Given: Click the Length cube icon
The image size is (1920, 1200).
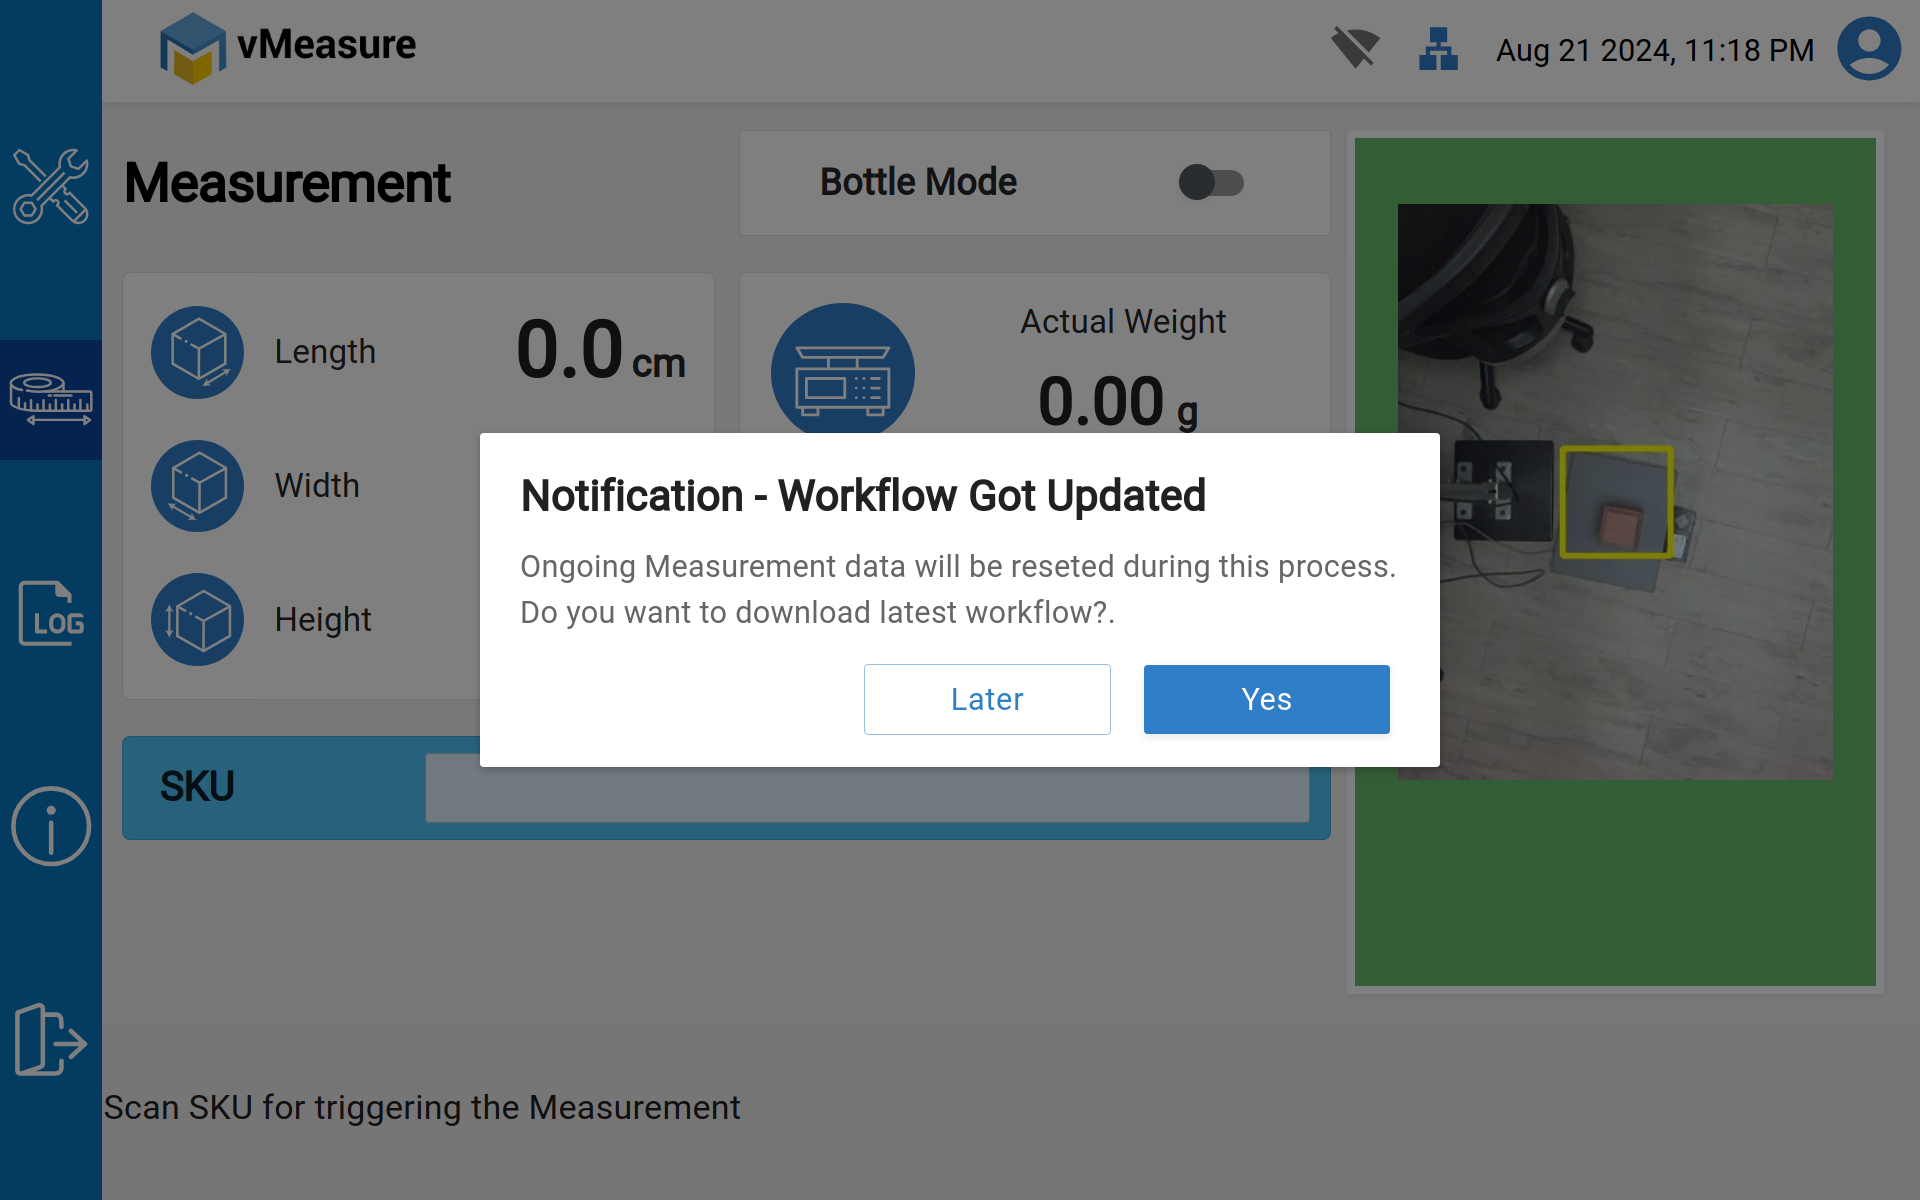Looking at the screenshot, I should (198, 352).
